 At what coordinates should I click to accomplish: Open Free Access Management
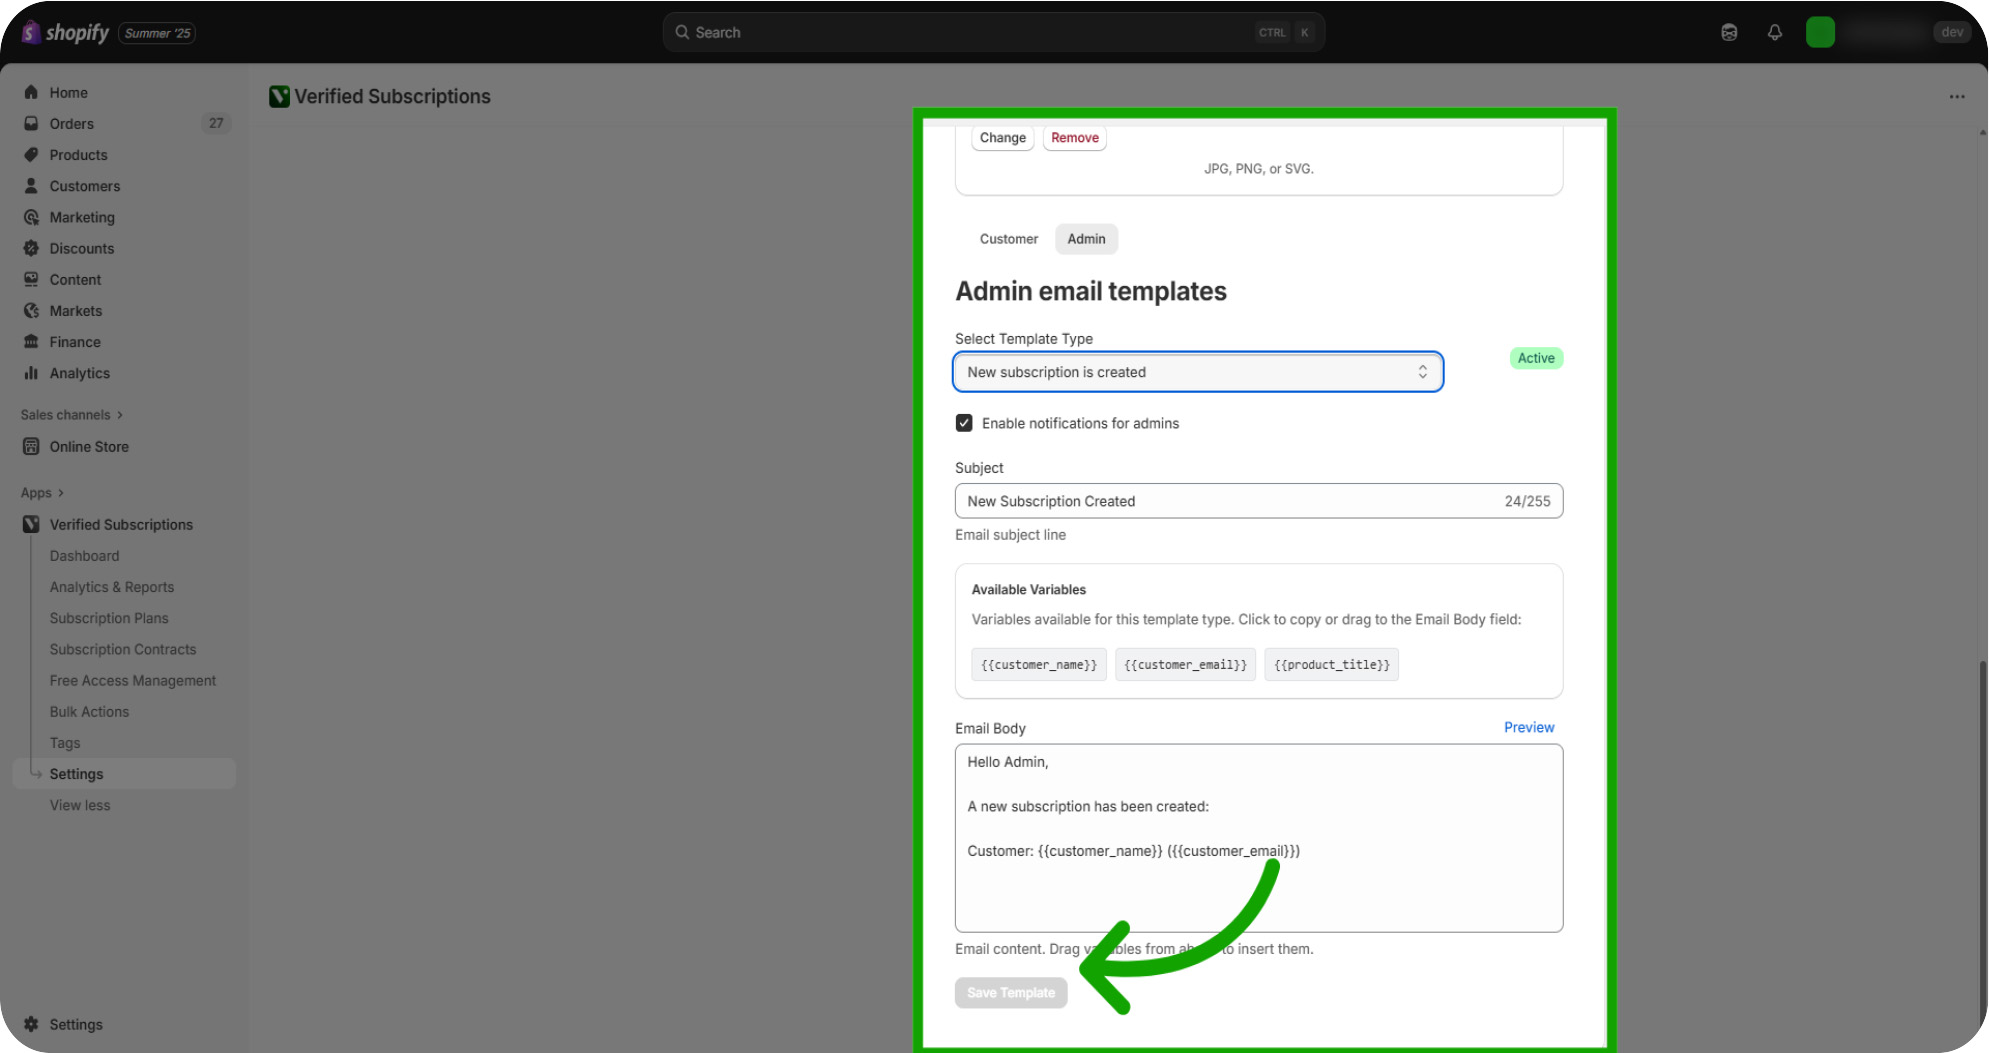133,680
